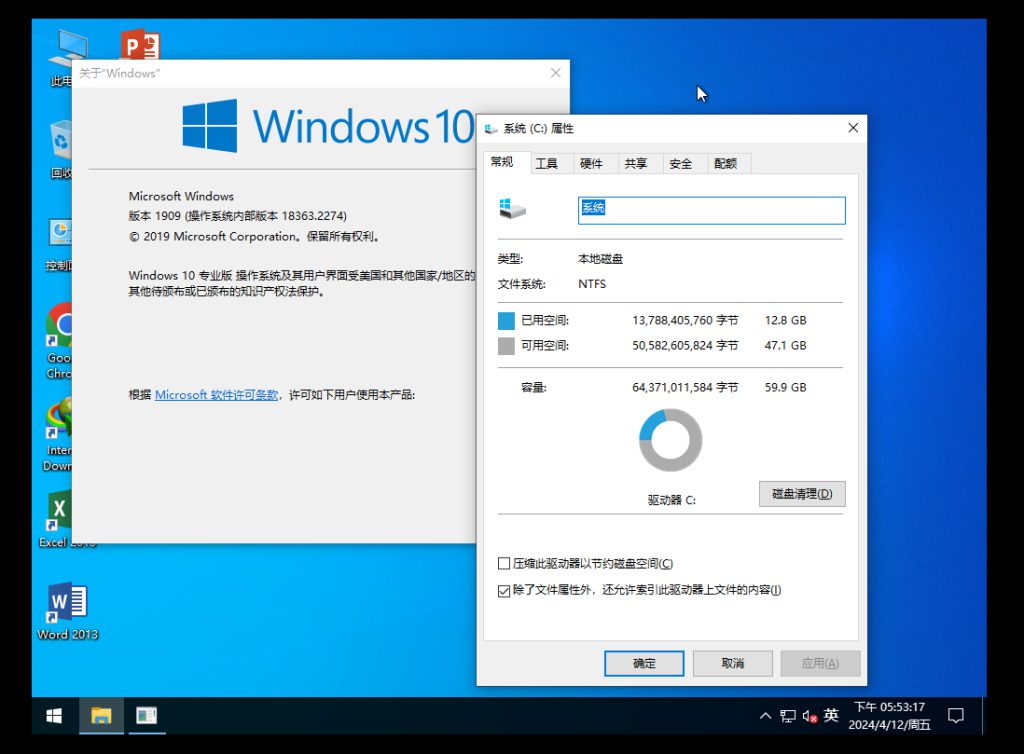
Task: Select the Excel 2013 desktop icon
Action: pyautogui.click(x=60, y=516)
